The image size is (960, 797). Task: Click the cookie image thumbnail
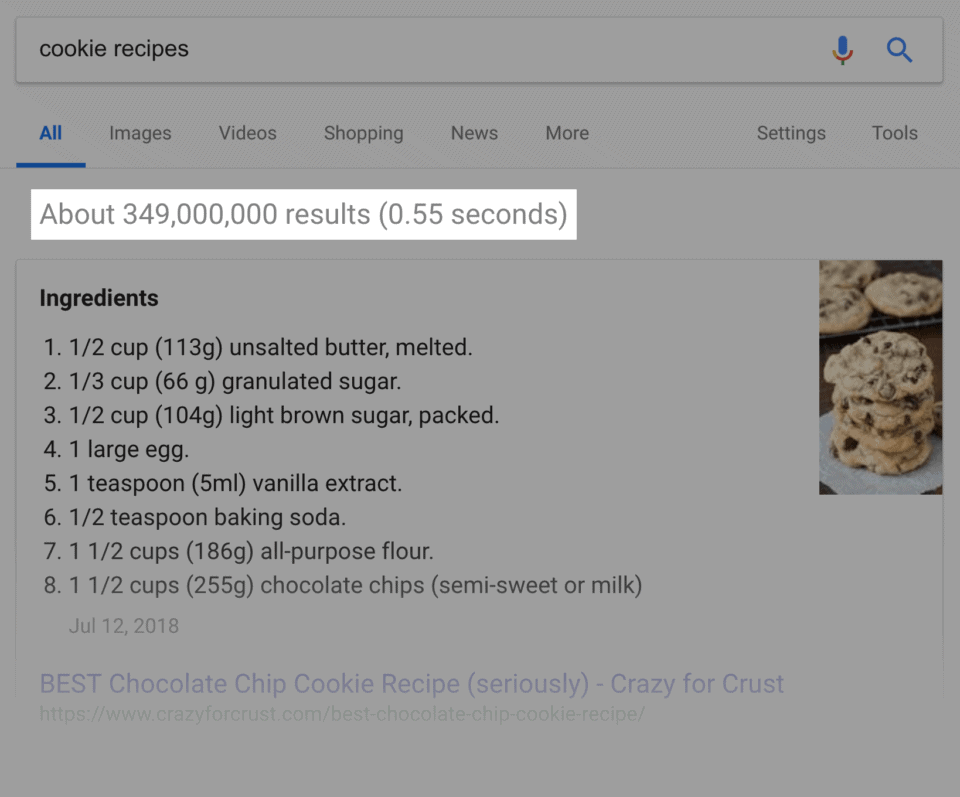coord(880,375)
